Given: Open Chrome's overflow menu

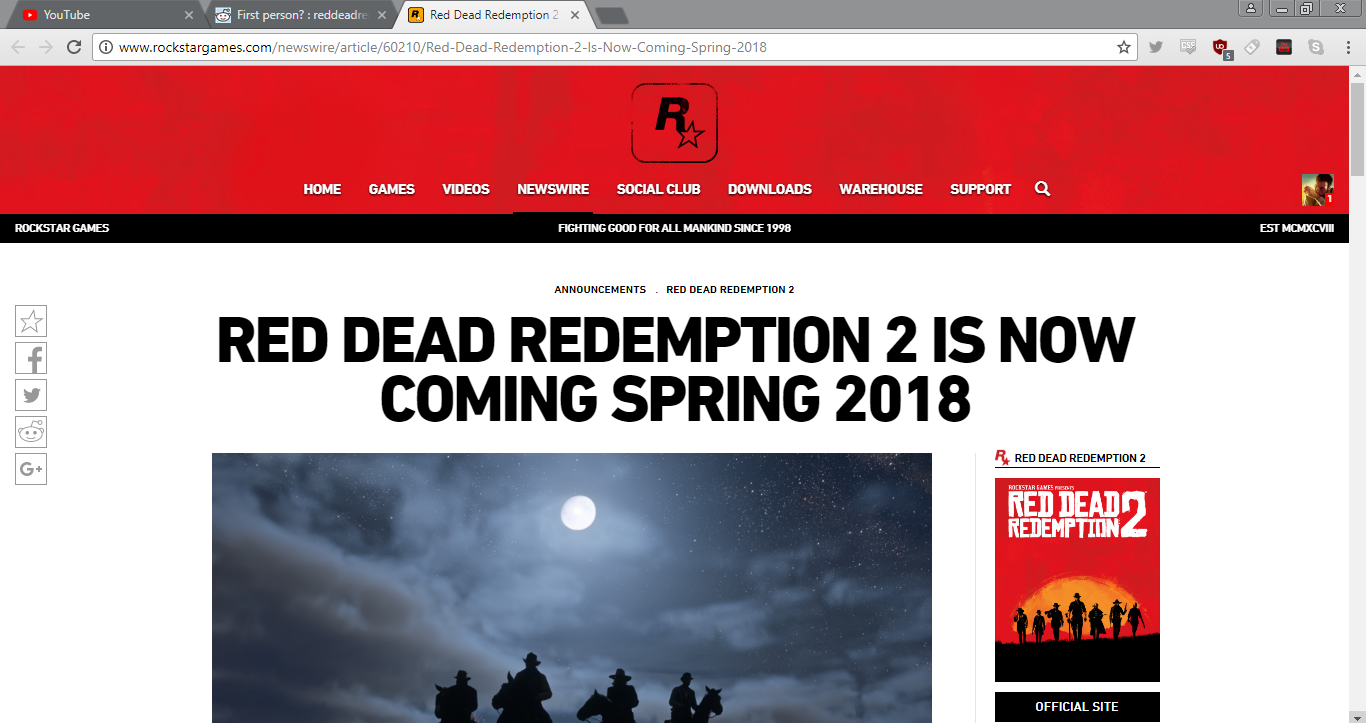Looking at the screenshot, I should [x=1347, y=46].
